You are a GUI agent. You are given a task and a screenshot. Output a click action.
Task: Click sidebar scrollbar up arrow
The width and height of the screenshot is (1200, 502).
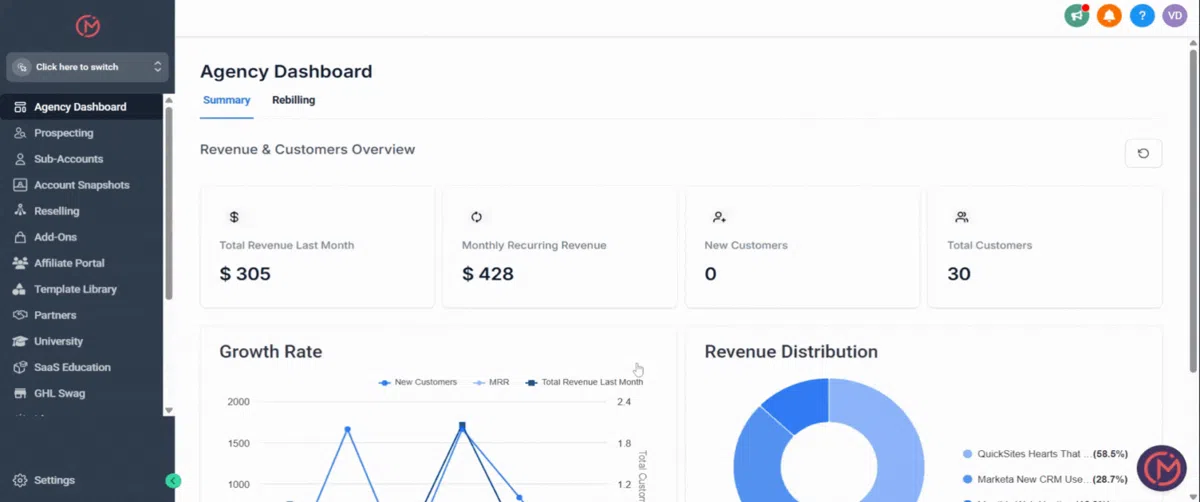pyautogui.click(x=169, y=100)
